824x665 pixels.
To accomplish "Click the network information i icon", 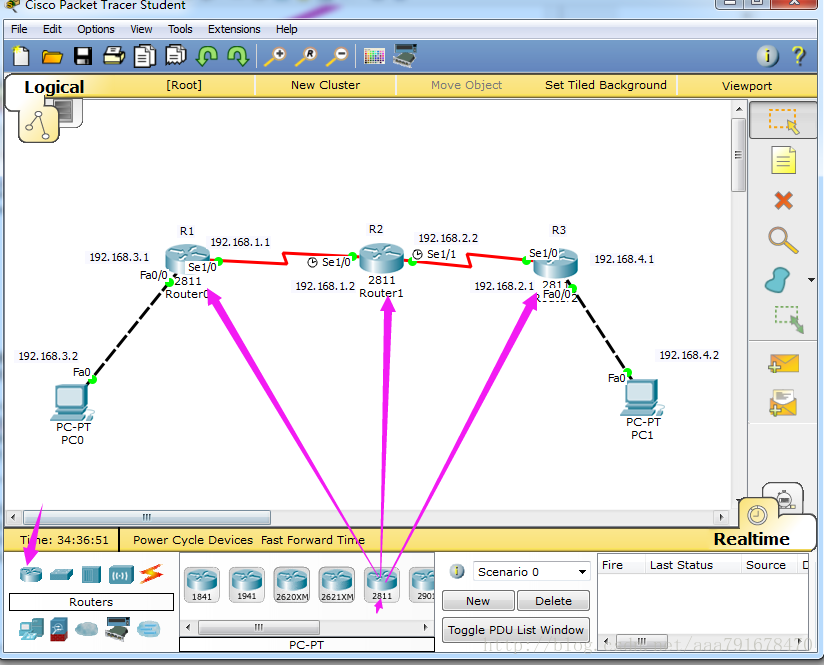I will tap(767, 56).
